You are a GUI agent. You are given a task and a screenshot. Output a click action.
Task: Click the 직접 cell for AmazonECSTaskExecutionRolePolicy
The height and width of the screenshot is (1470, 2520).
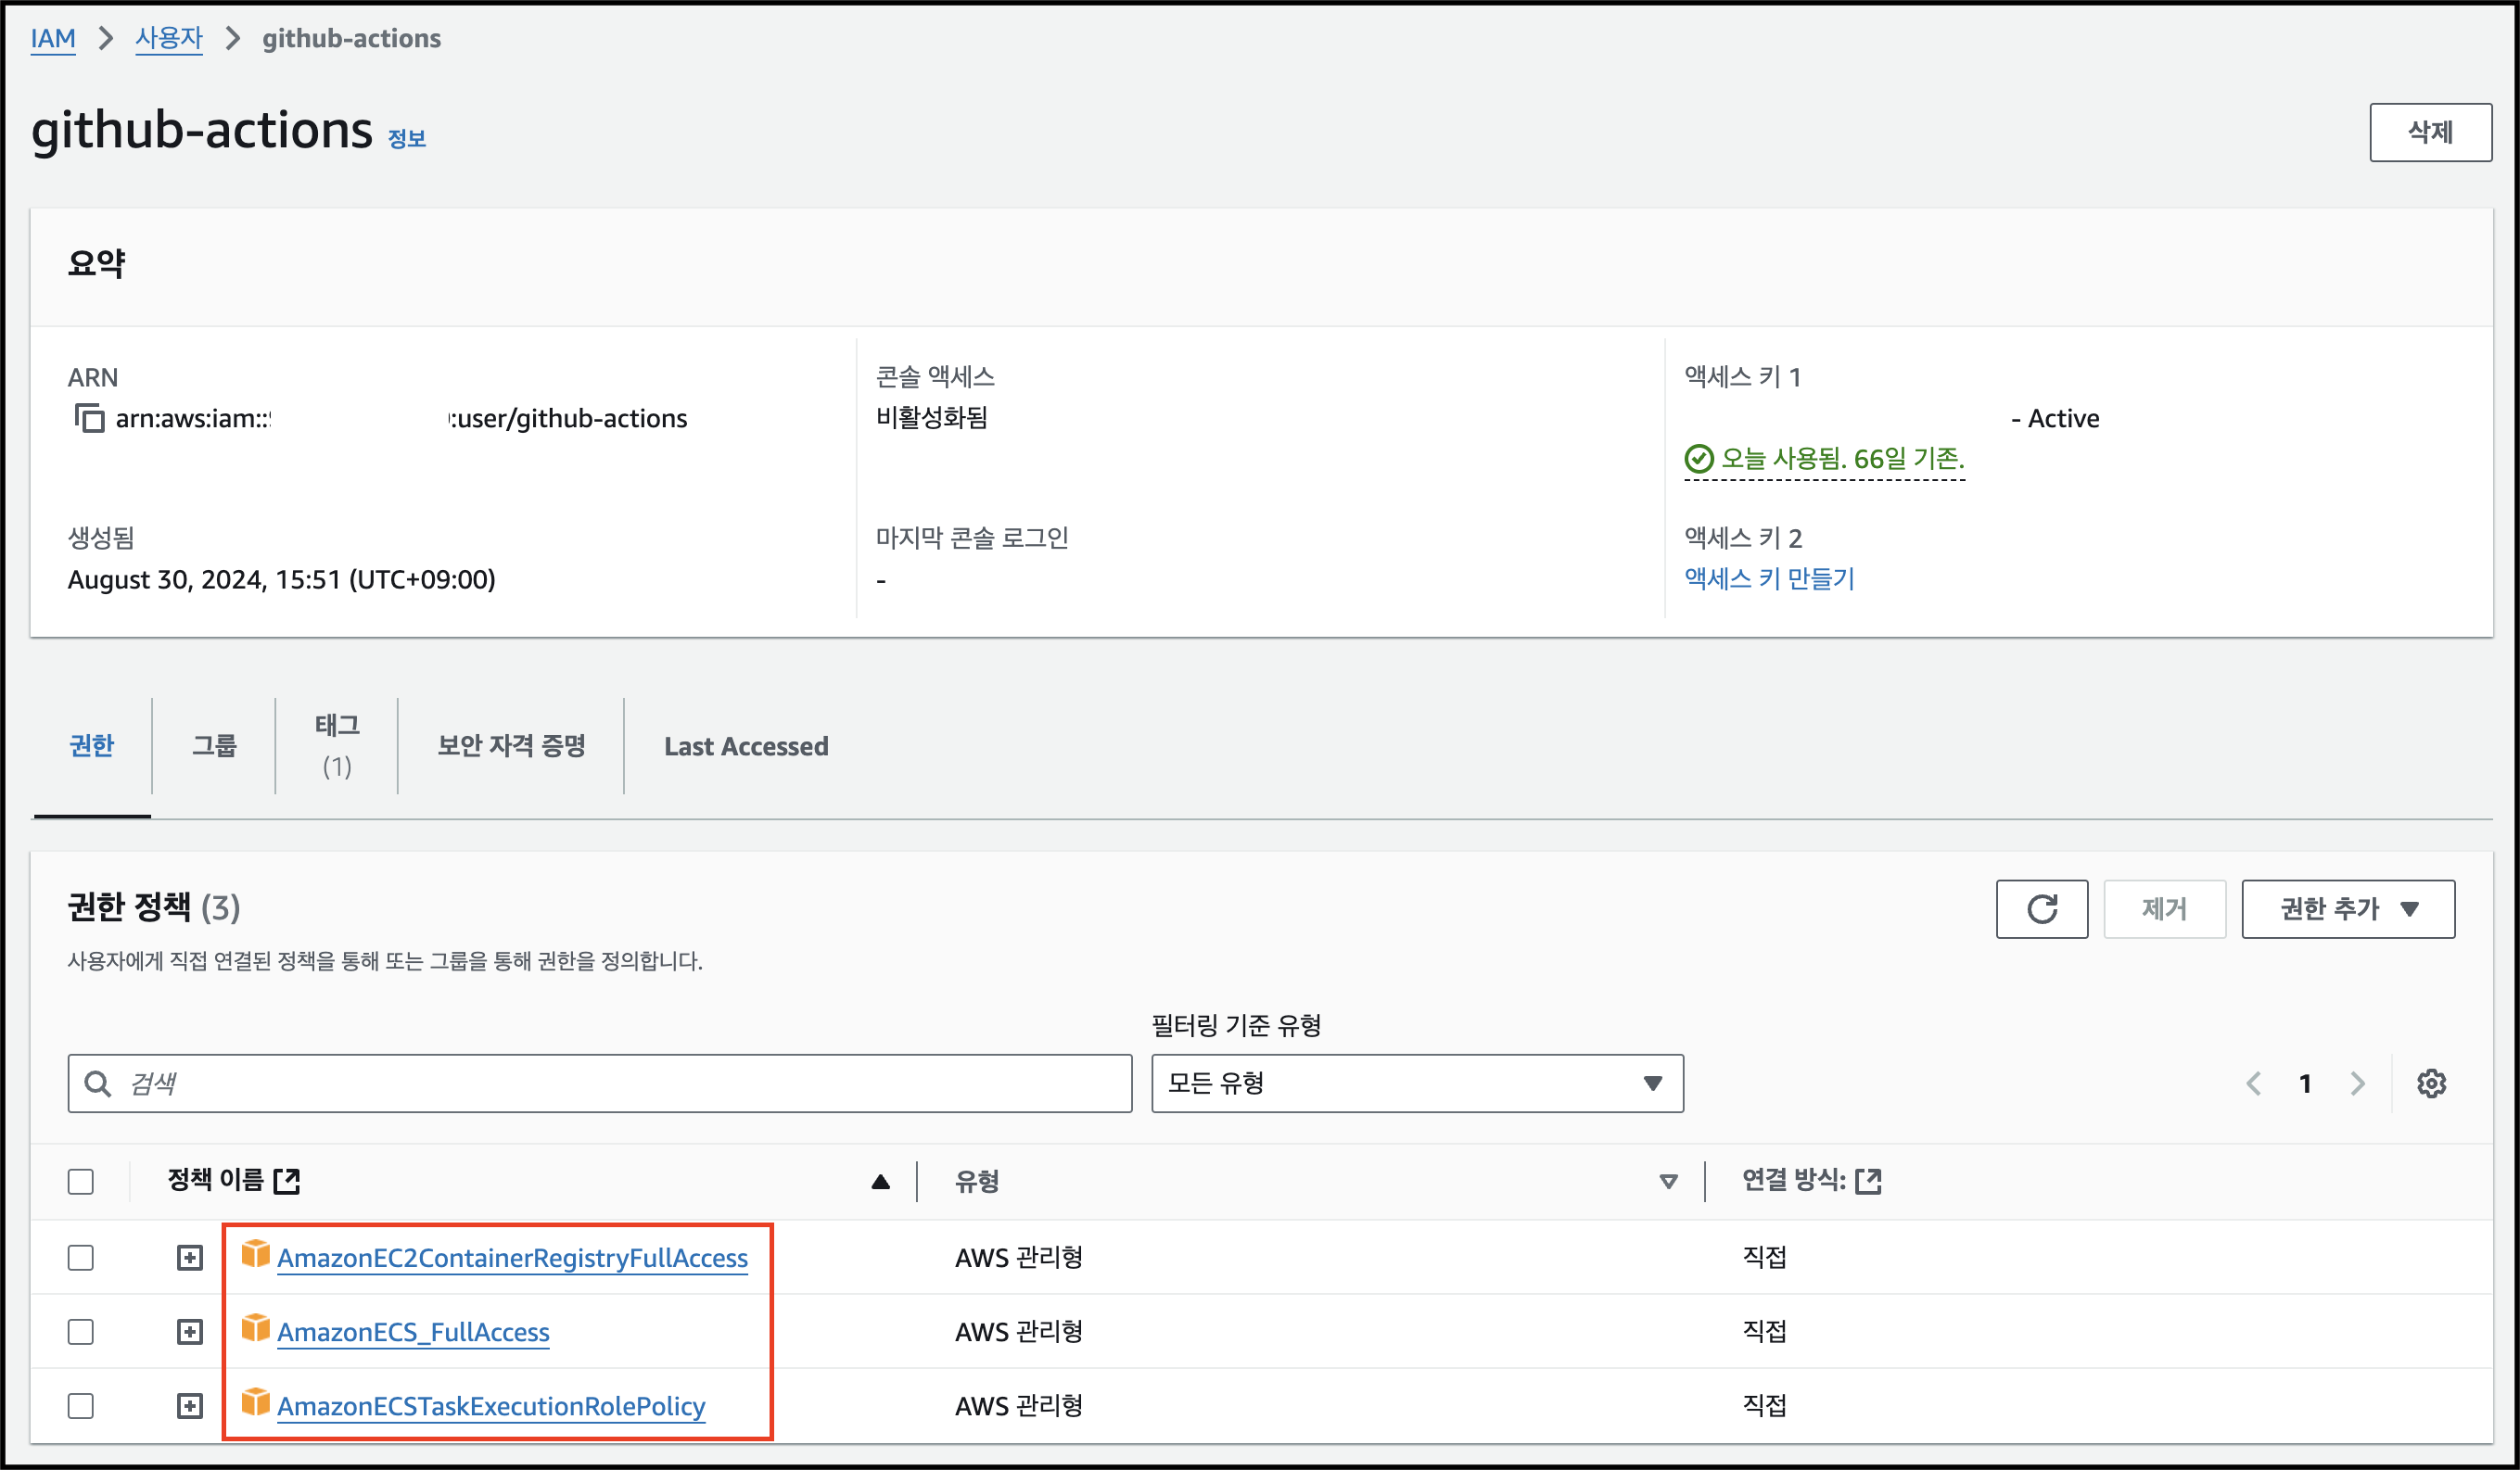(1764, 1406)
